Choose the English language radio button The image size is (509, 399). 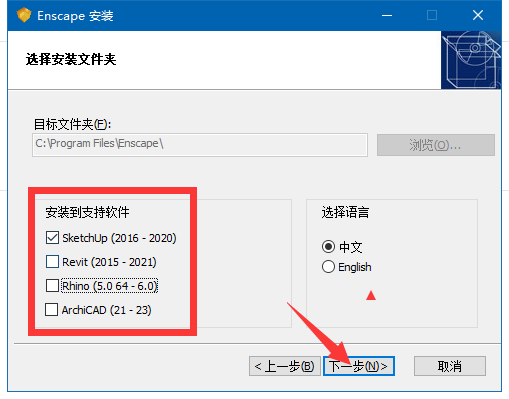[328, 267]
